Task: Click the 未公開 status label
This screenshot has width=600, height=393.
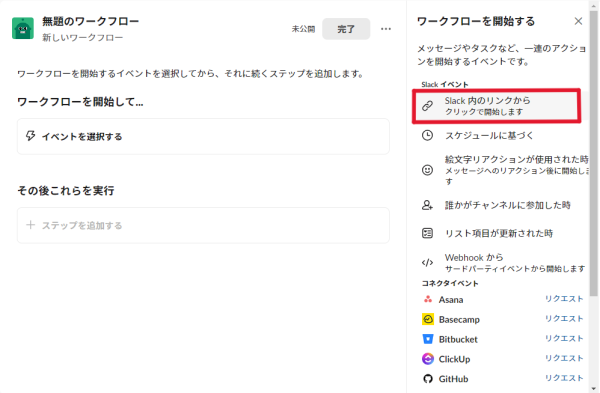Action: [x=303, y=29]
